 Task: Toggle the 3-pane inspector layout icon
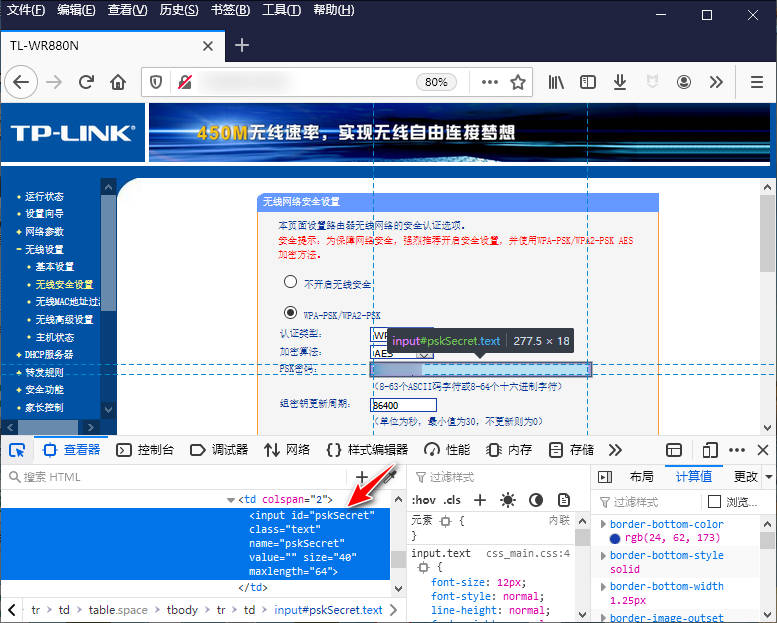pos(605,477)
